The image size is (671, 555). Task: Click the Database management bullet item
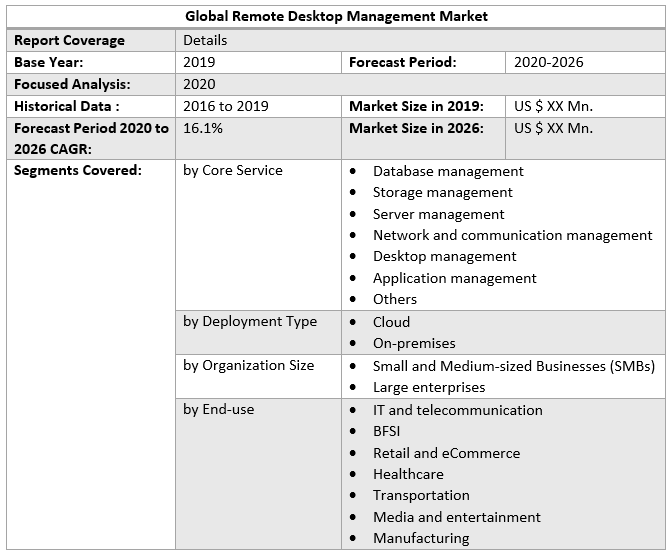[447, 171]
